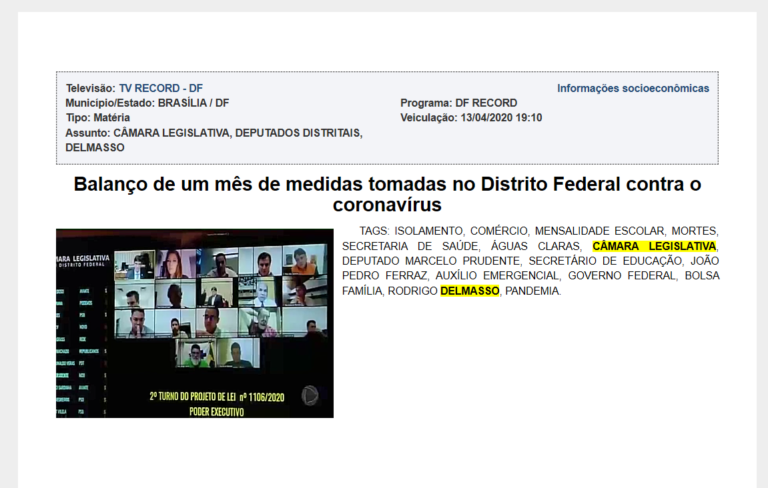This screenshot has height=488, width=768.
Task: Click the Tipo: Matéria text
Action: 98,118
